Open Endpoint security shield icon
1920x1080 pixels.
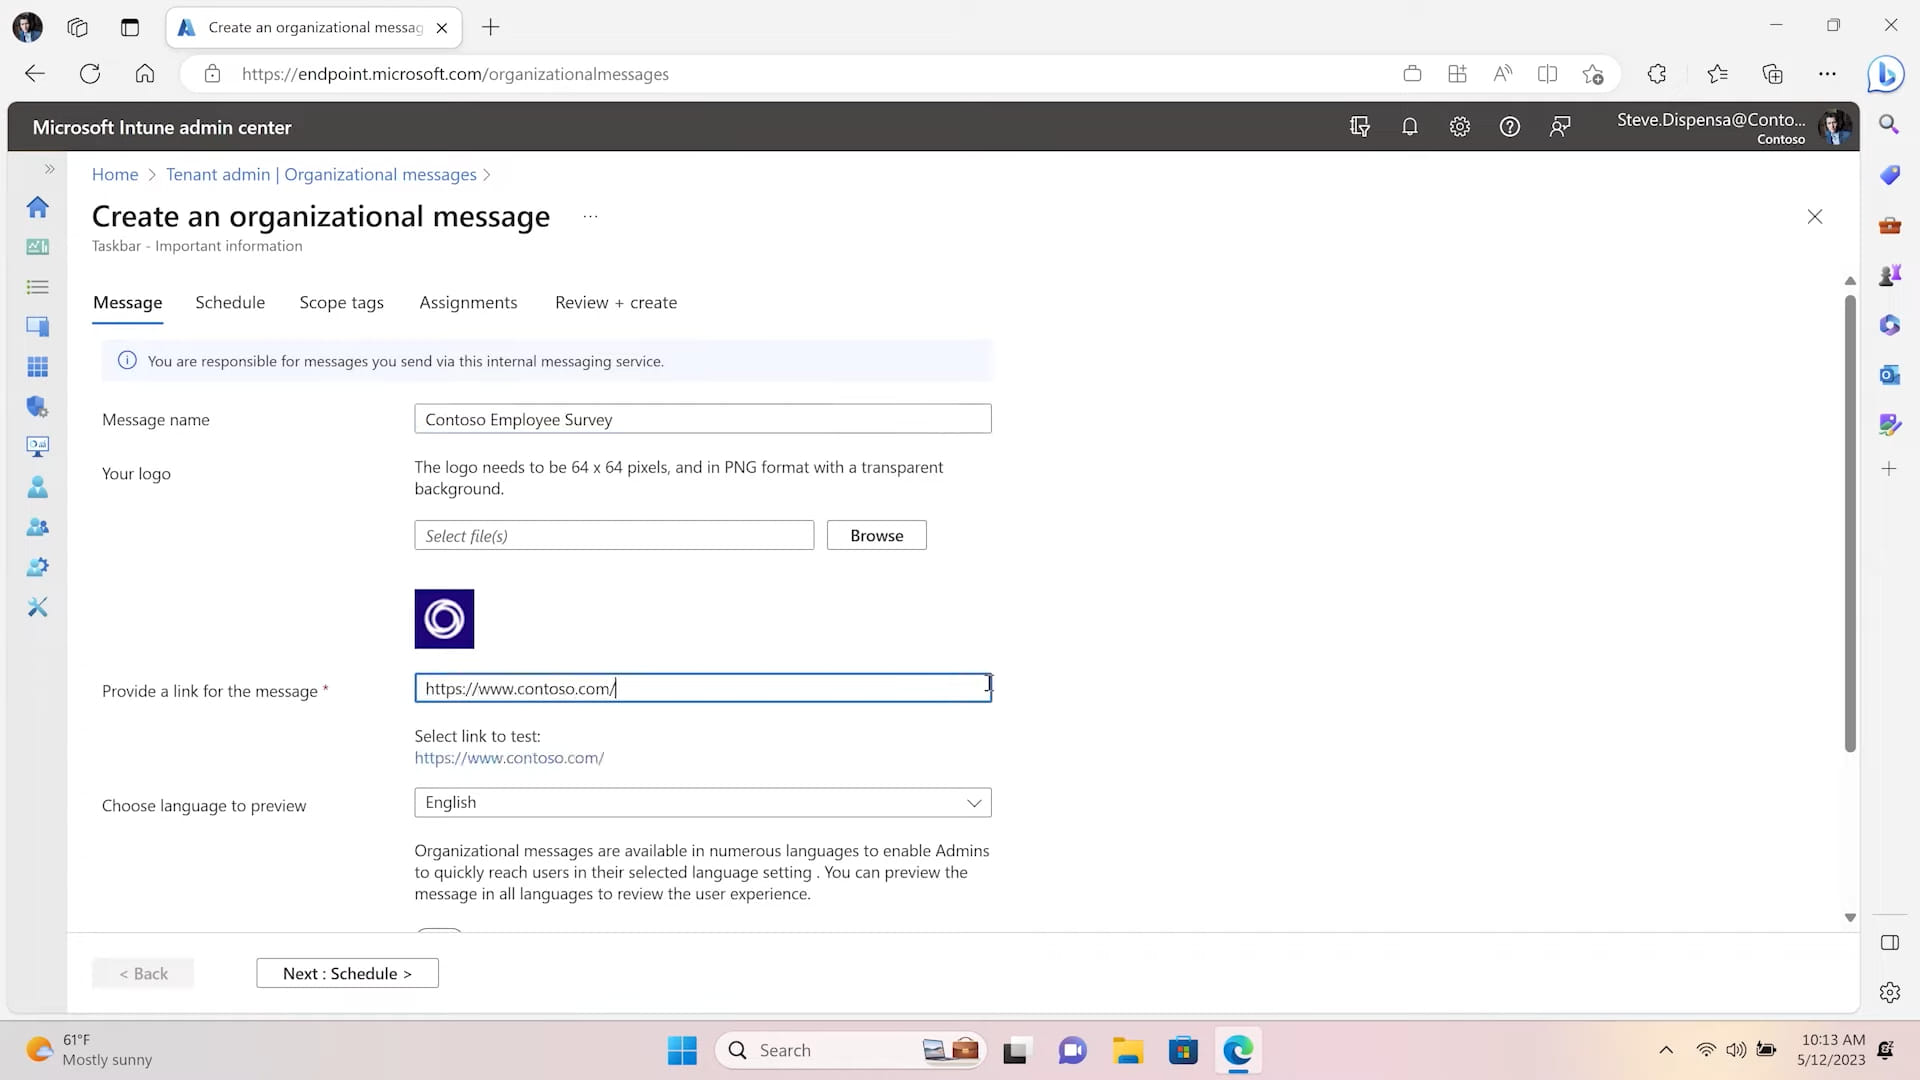click(x=38, y=407)
